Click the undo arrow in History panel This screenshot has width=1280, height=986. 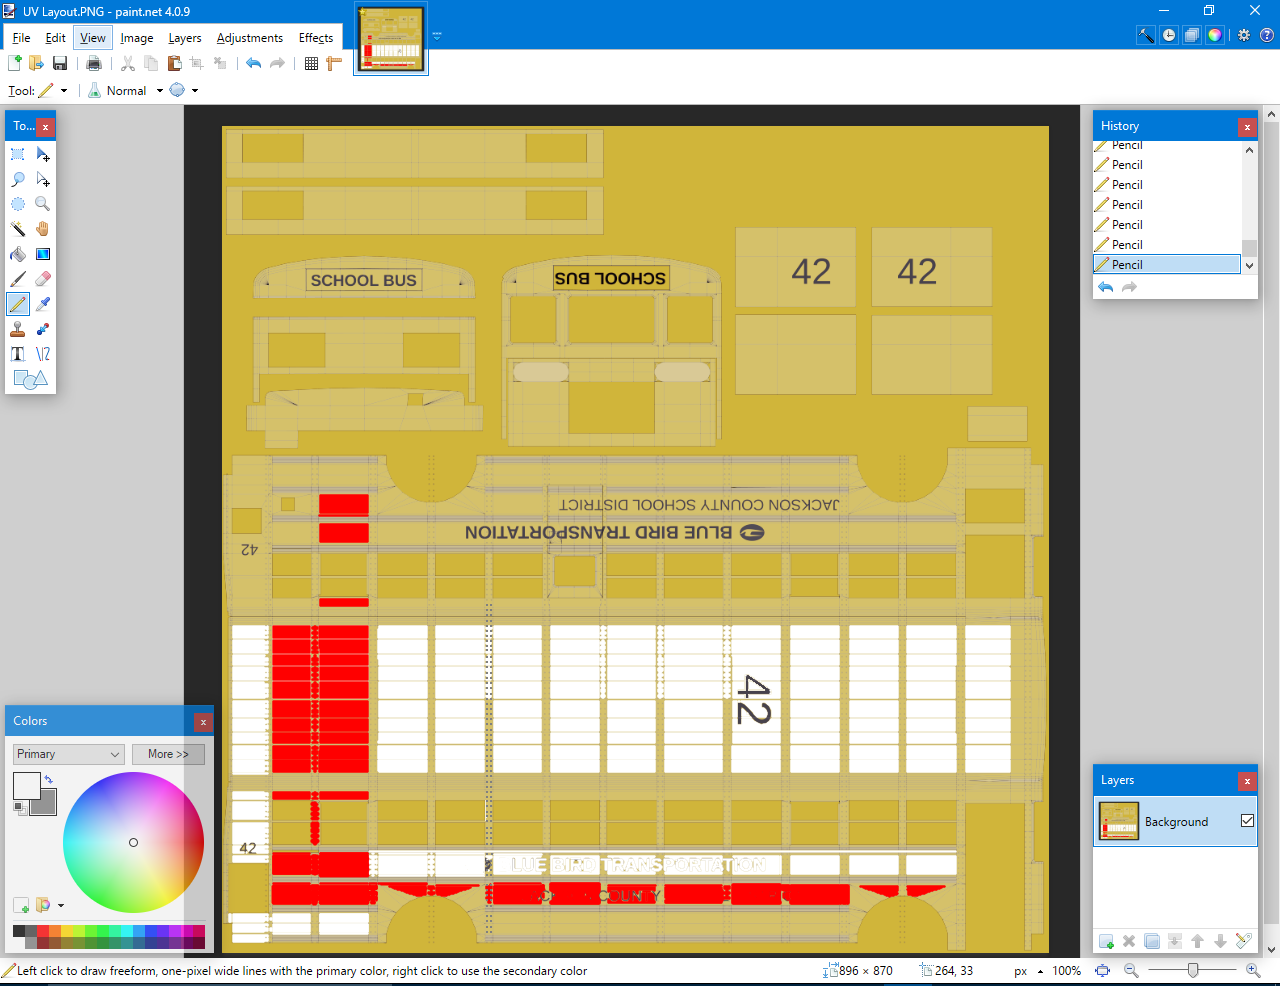tap(1106, 287)
